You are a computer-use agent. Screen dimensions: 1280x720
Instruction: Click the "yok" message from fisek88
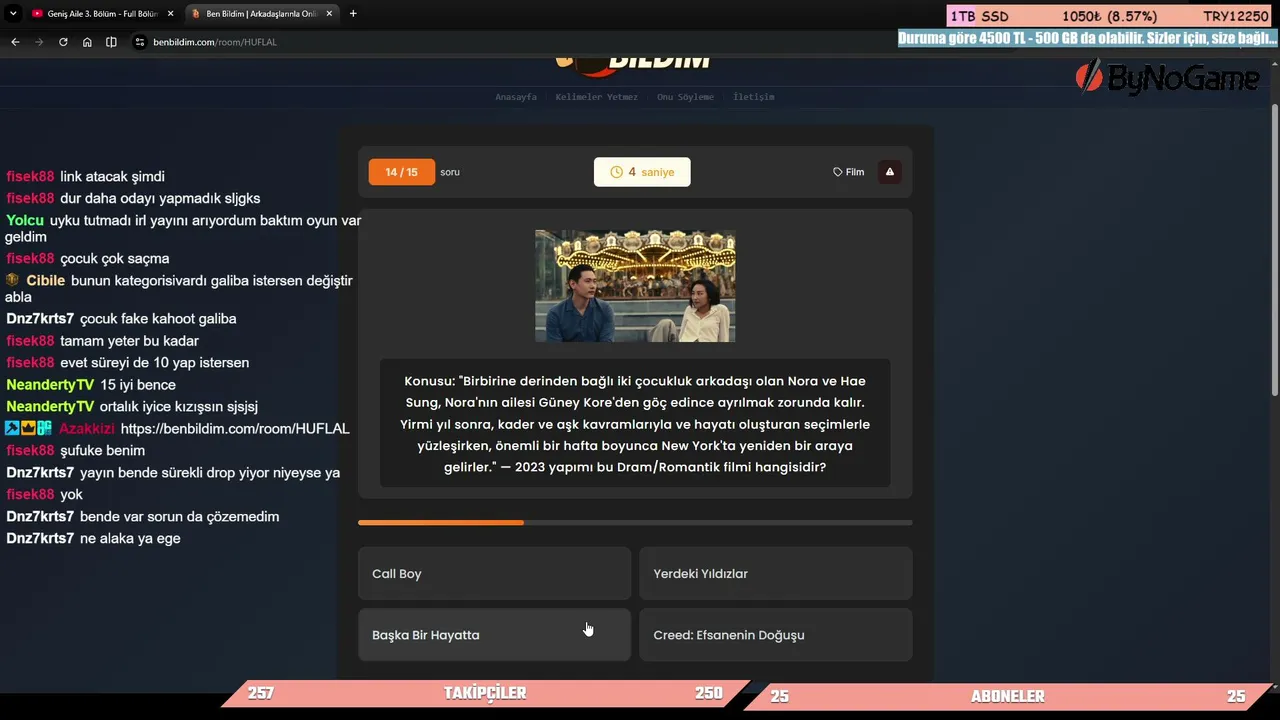71,495
